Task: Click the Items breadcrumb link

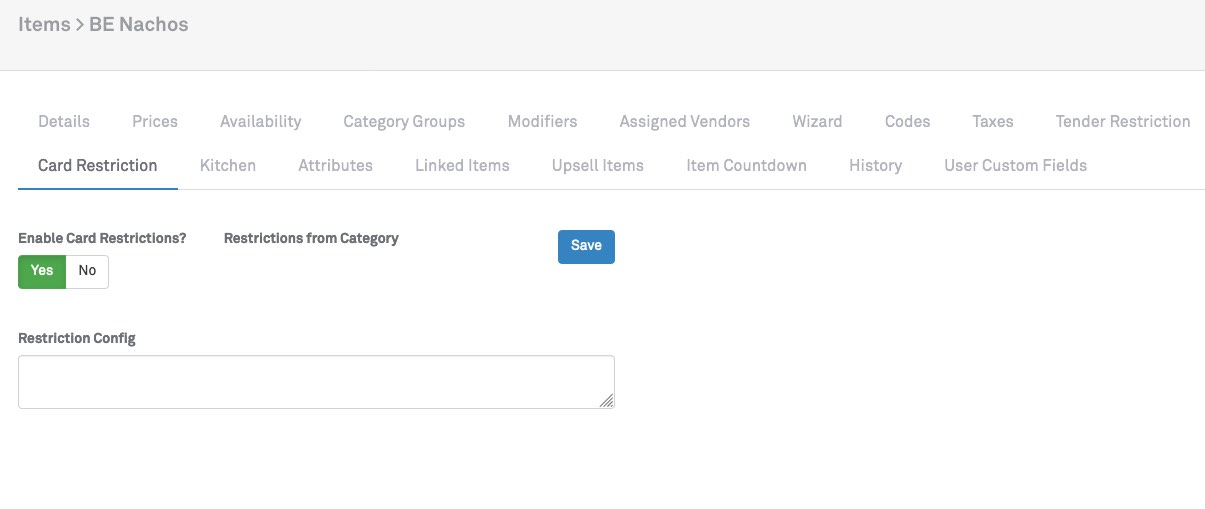Action: coord(44,25)
